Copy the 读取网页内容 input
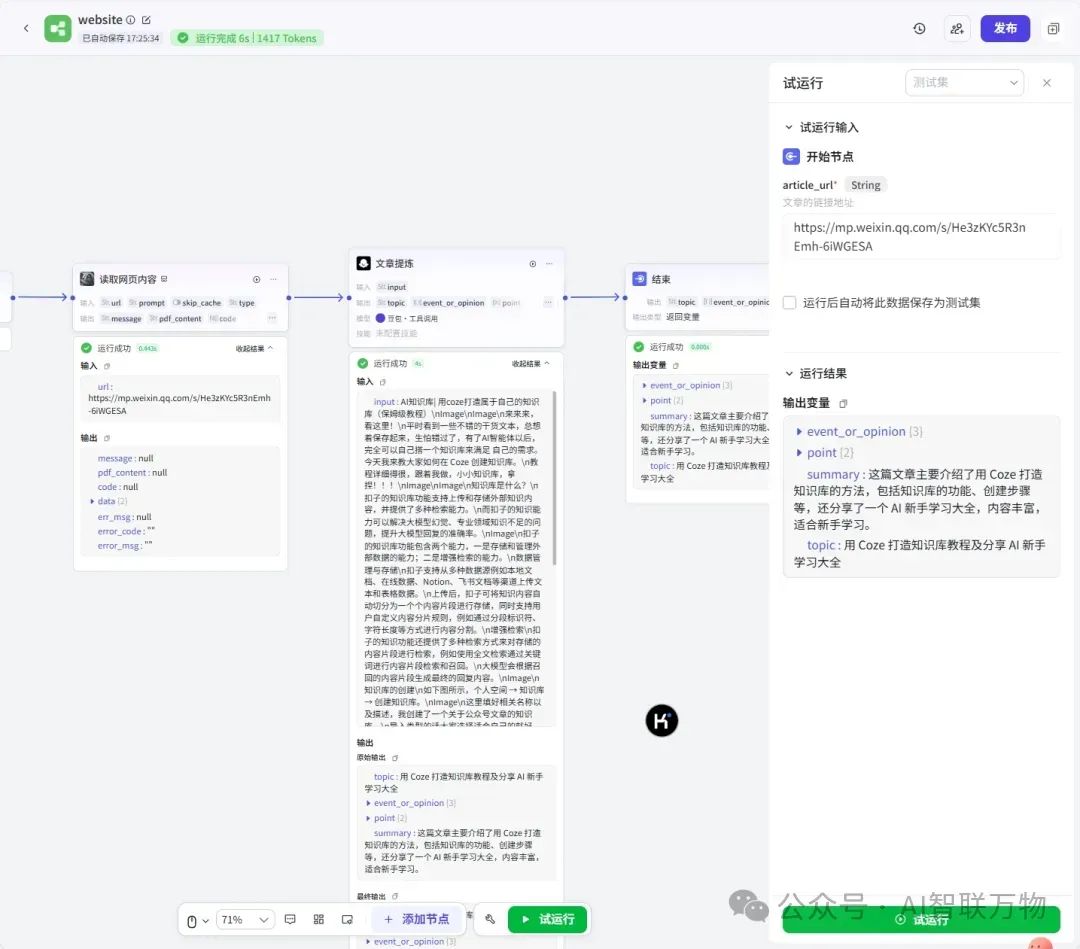 (x=107, y=366)
